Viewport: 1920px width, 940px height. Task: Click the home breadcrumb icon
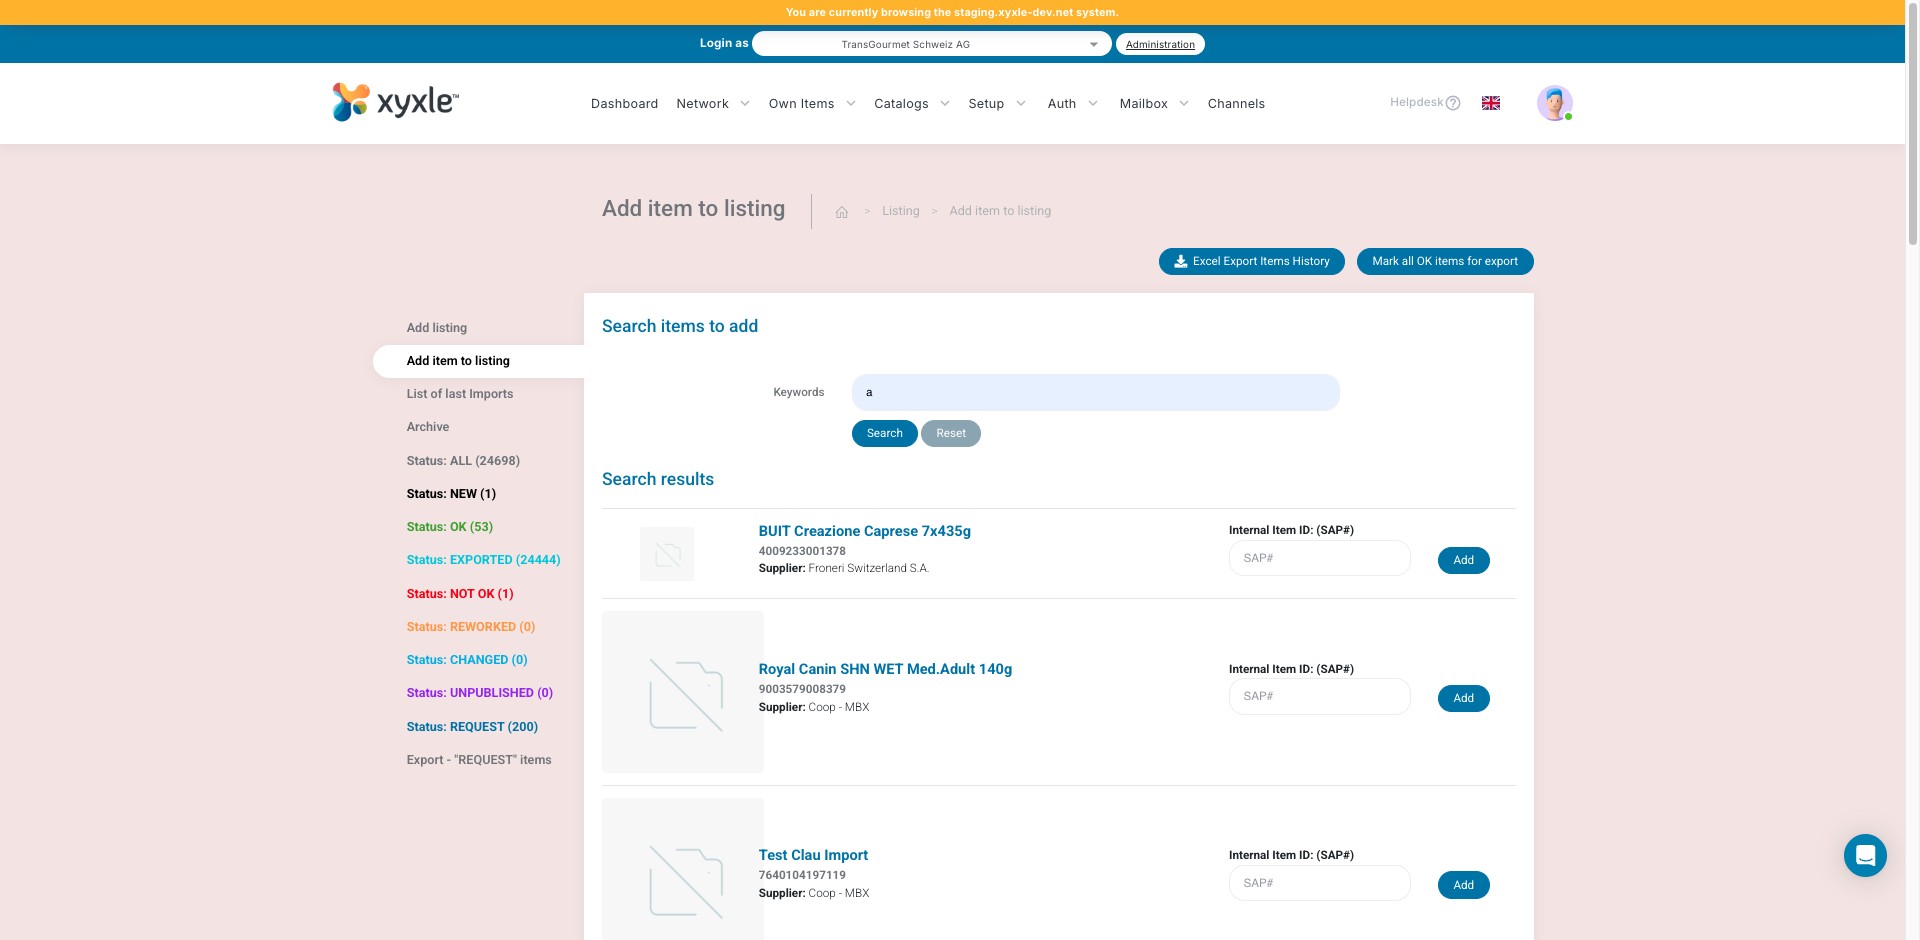[x=842, y=212]
